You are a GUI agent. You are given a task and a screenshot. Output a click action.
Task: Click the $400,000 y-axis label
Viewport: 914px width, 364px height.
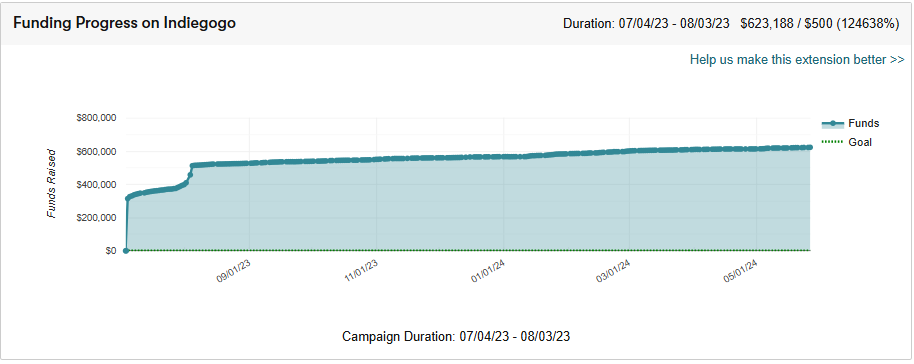point(97,184)
